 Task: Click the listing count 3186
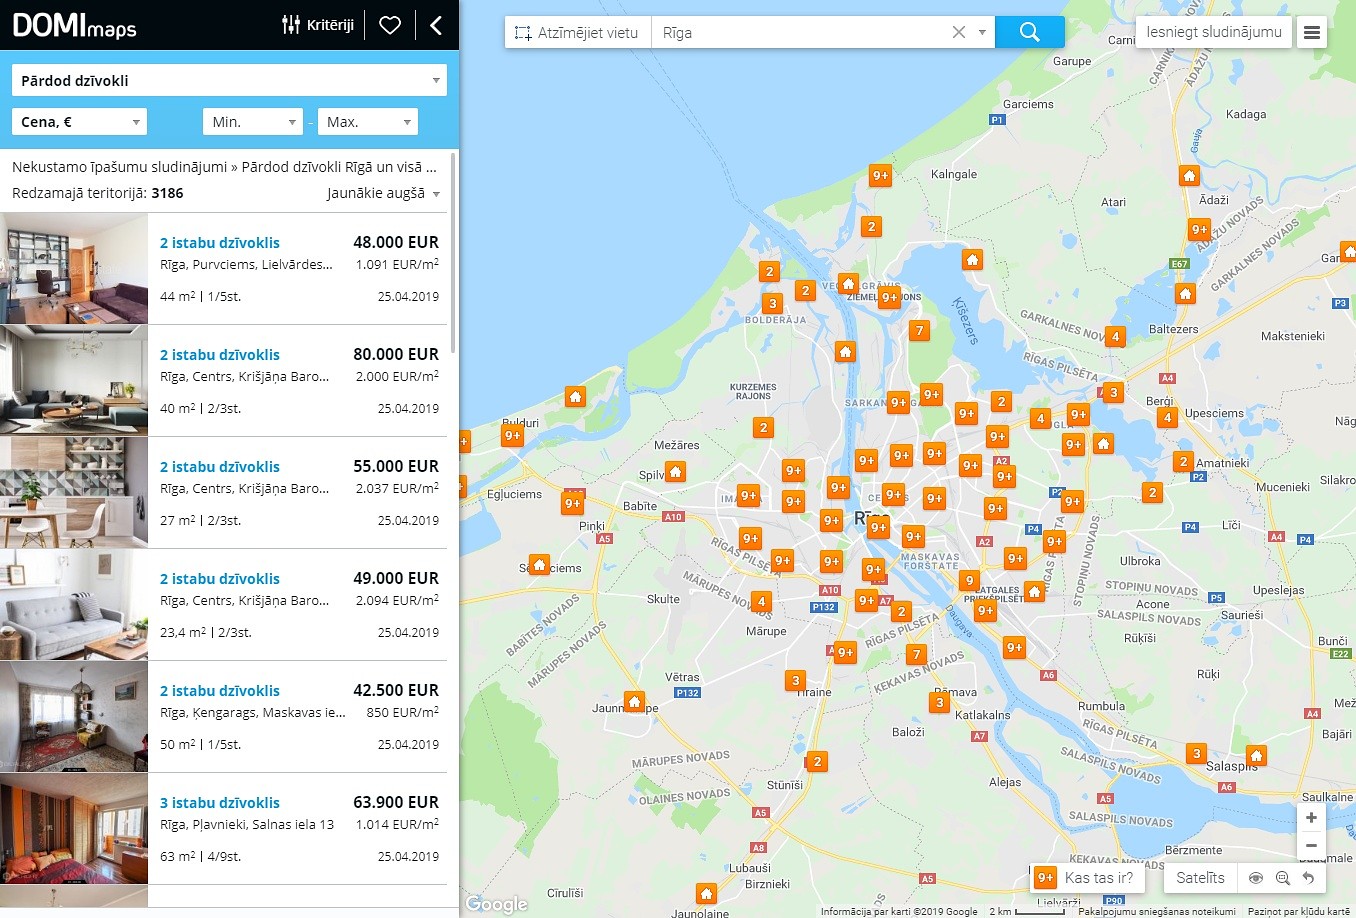167,193
